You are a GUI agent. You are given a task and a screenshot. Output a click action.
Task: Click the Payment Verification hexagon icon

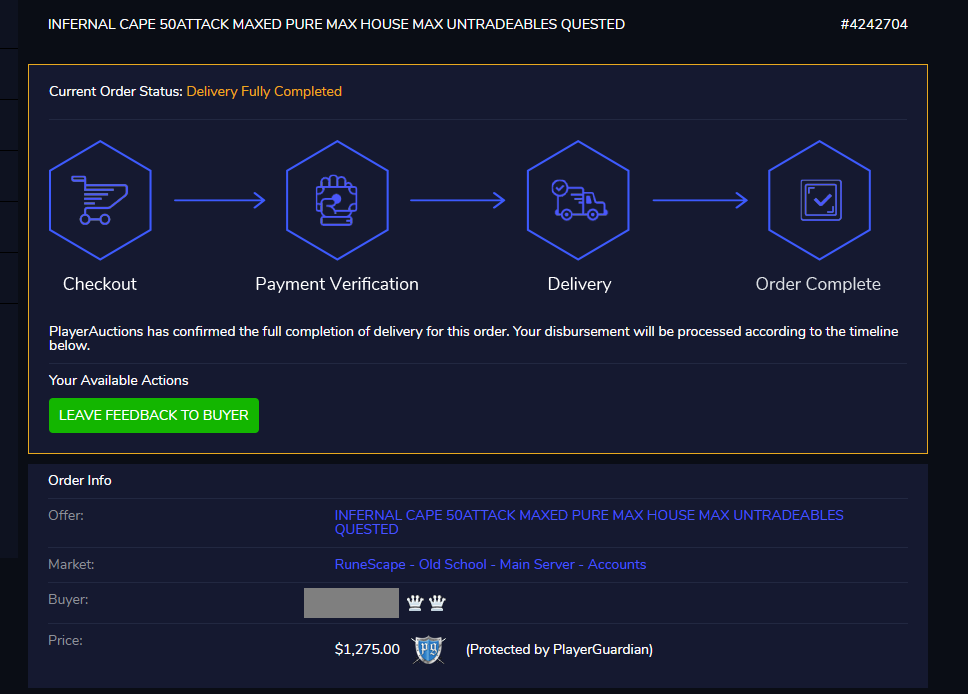pos(337,200)
